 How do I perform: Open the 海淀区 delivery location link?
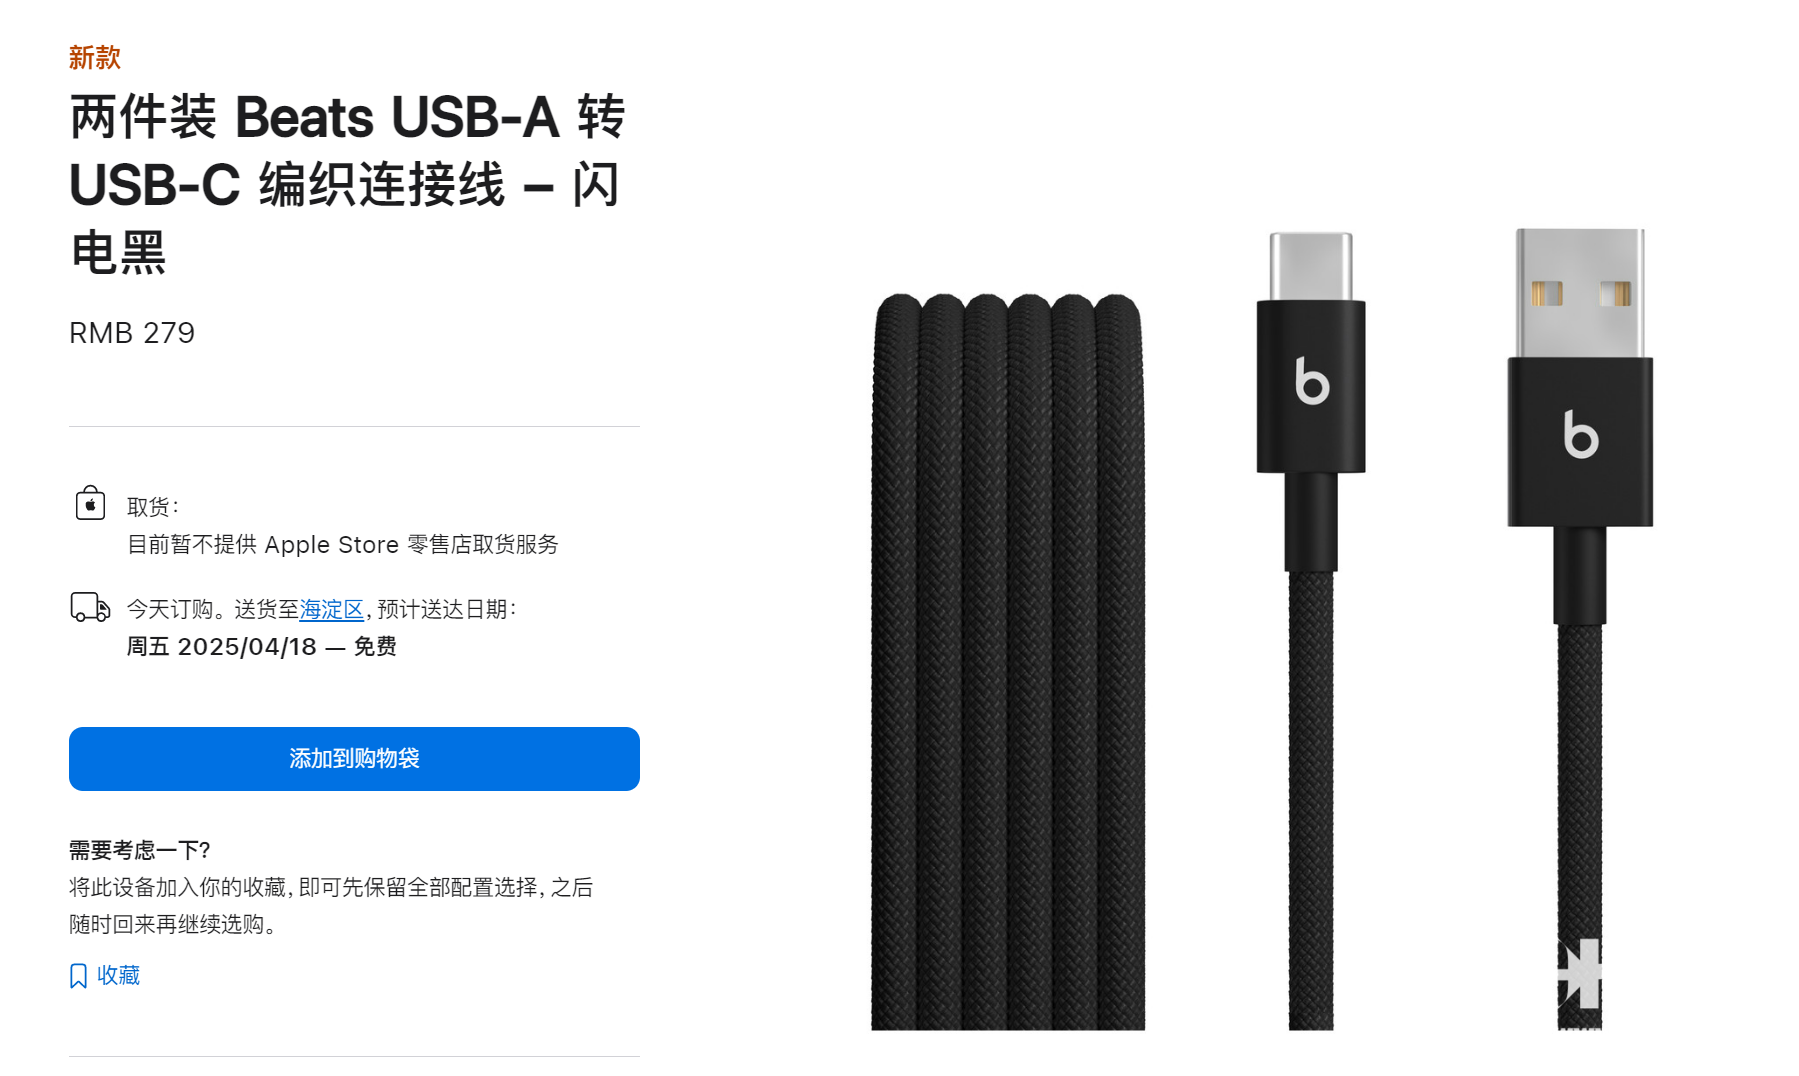coord(331,609)
